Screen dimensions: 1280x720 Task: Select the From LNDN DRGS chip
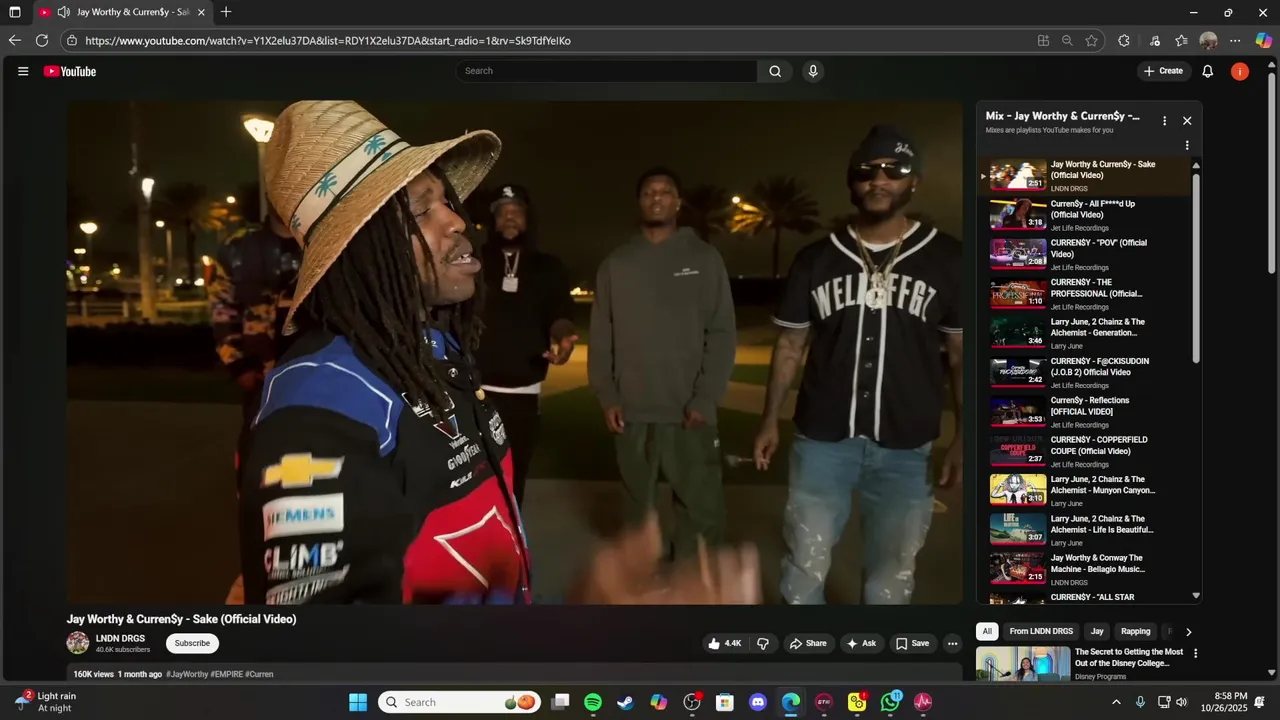pyautogui.click(x=1041, y=631)
